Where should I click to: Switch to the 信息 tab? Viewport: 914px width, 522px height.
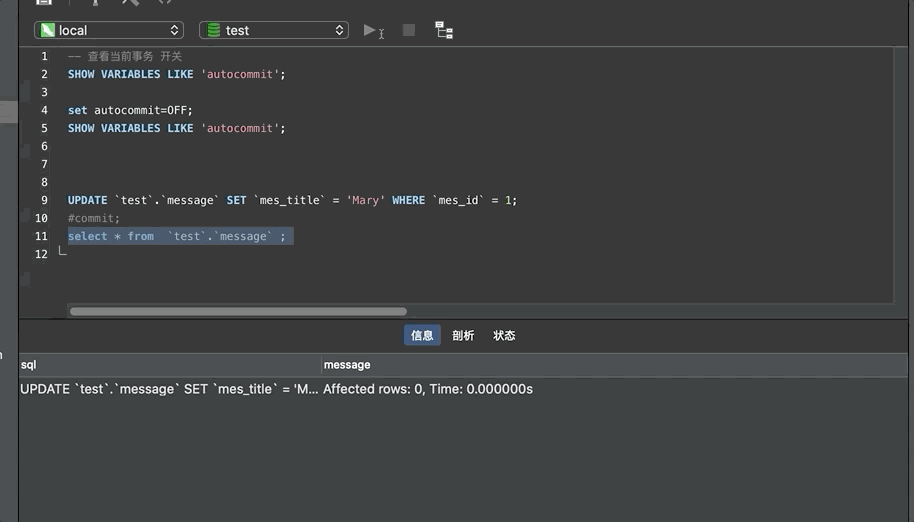pyautogui.click(x=422, y=335)
